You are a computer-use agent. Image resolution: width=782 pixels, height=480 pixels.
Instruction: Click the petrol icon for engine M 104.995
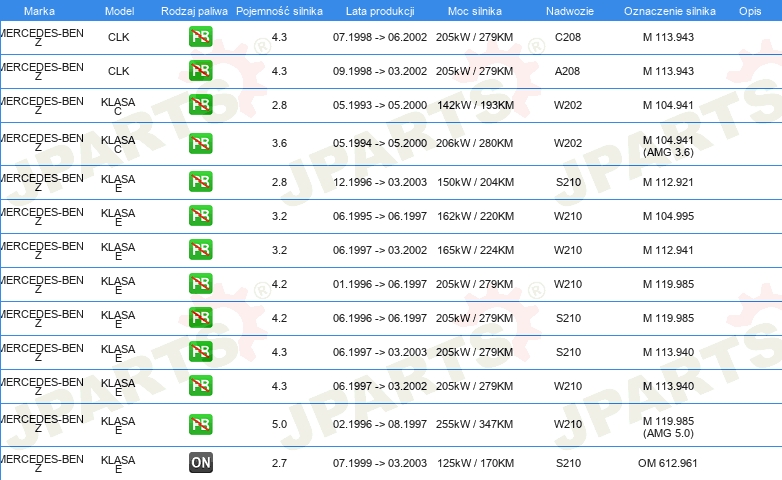pyautogui.click(x=200, y=216)
